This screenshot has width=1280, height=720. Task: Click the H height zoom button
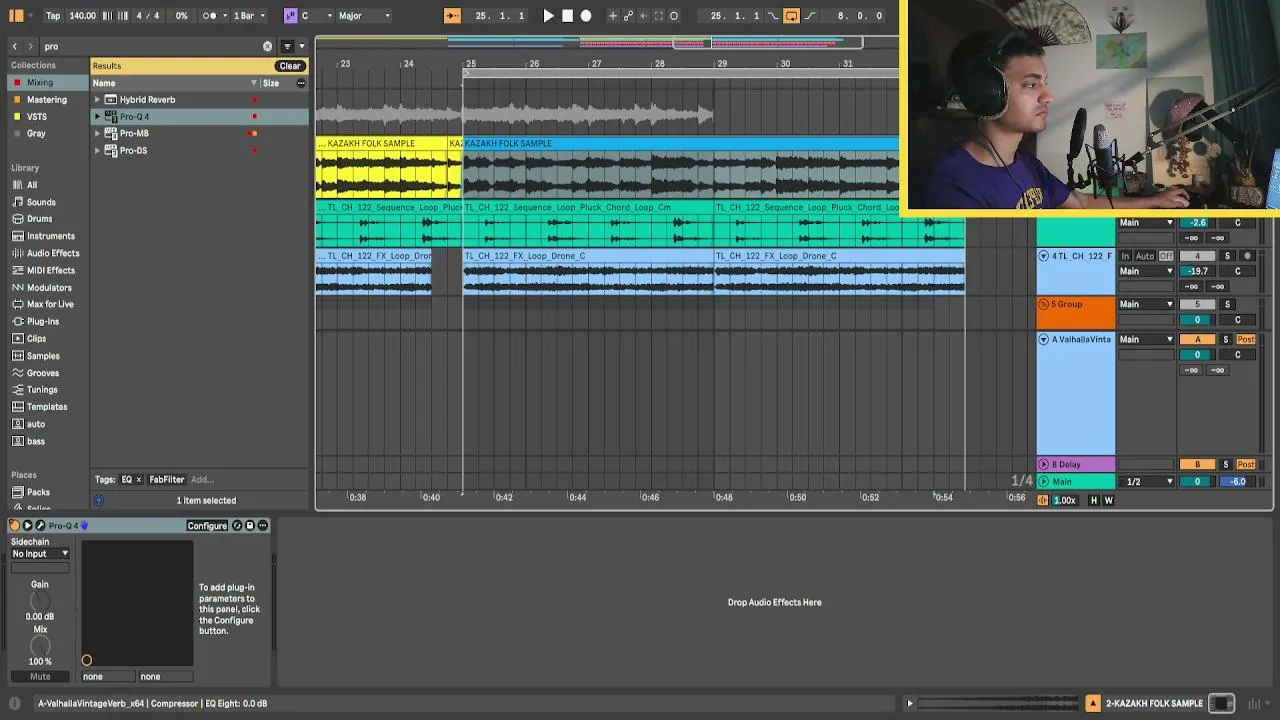click(1093, 501)
